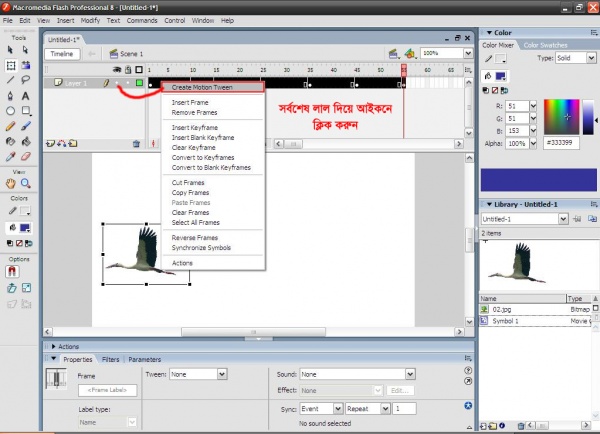Choose Create Motion Tween from context menu
This screenshot has height=434, width=600.
pos(213,87)
